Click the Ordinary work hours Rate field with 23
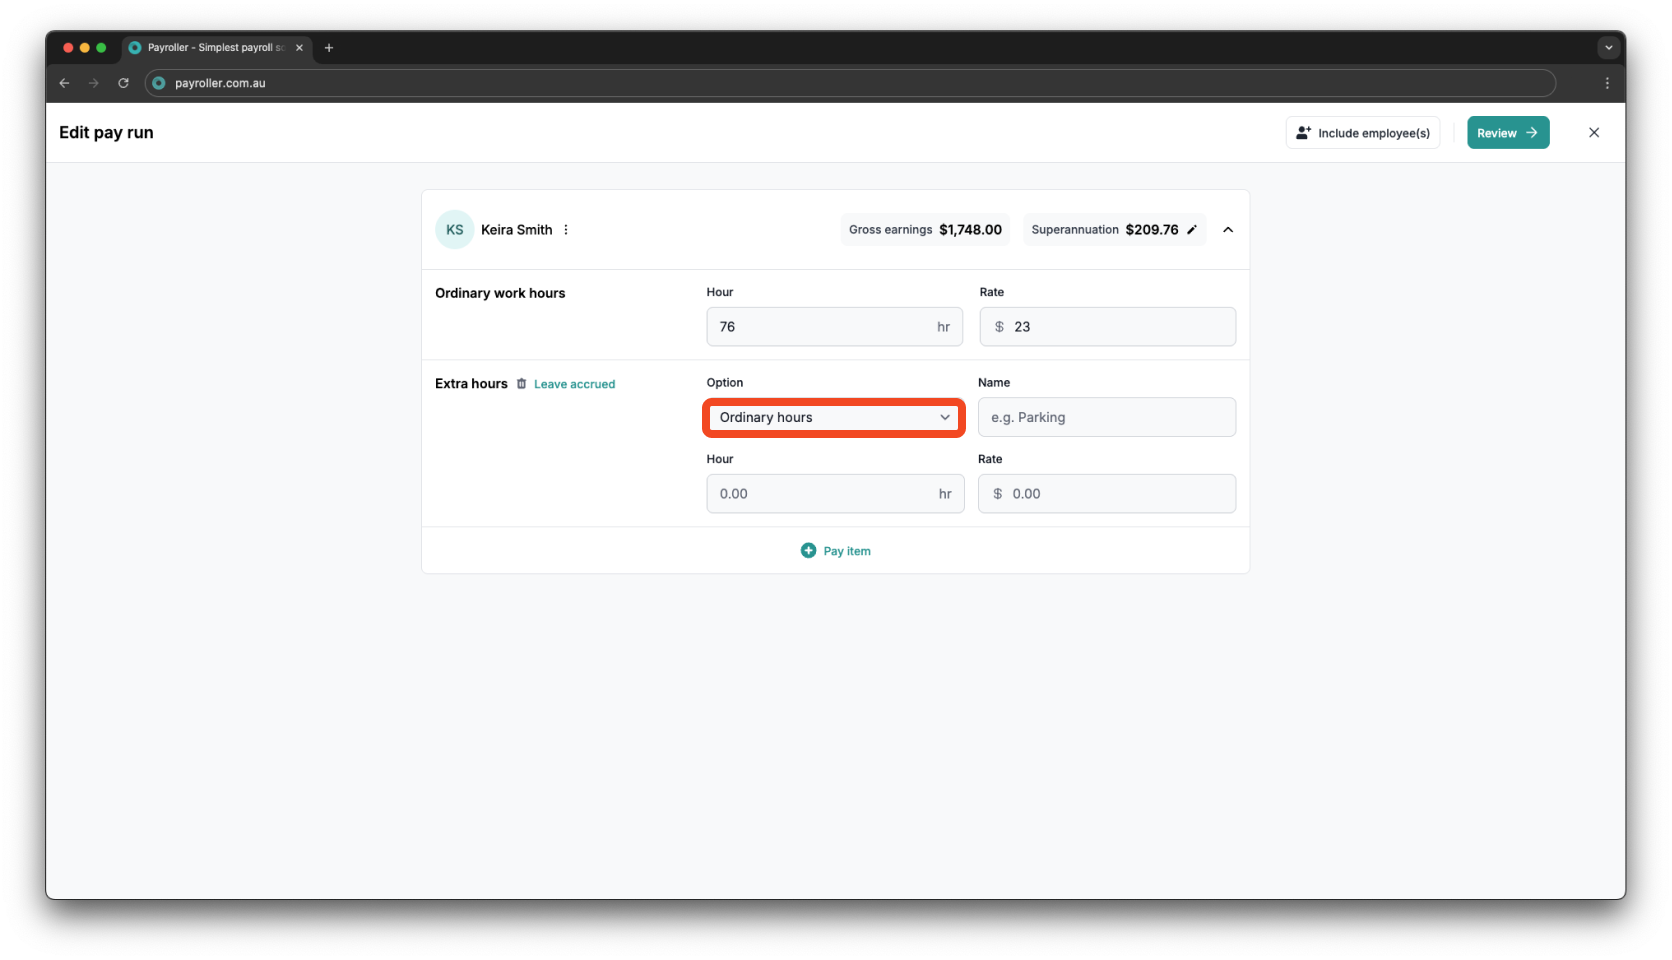1672x960 pixels. [x=1107, y=327]
